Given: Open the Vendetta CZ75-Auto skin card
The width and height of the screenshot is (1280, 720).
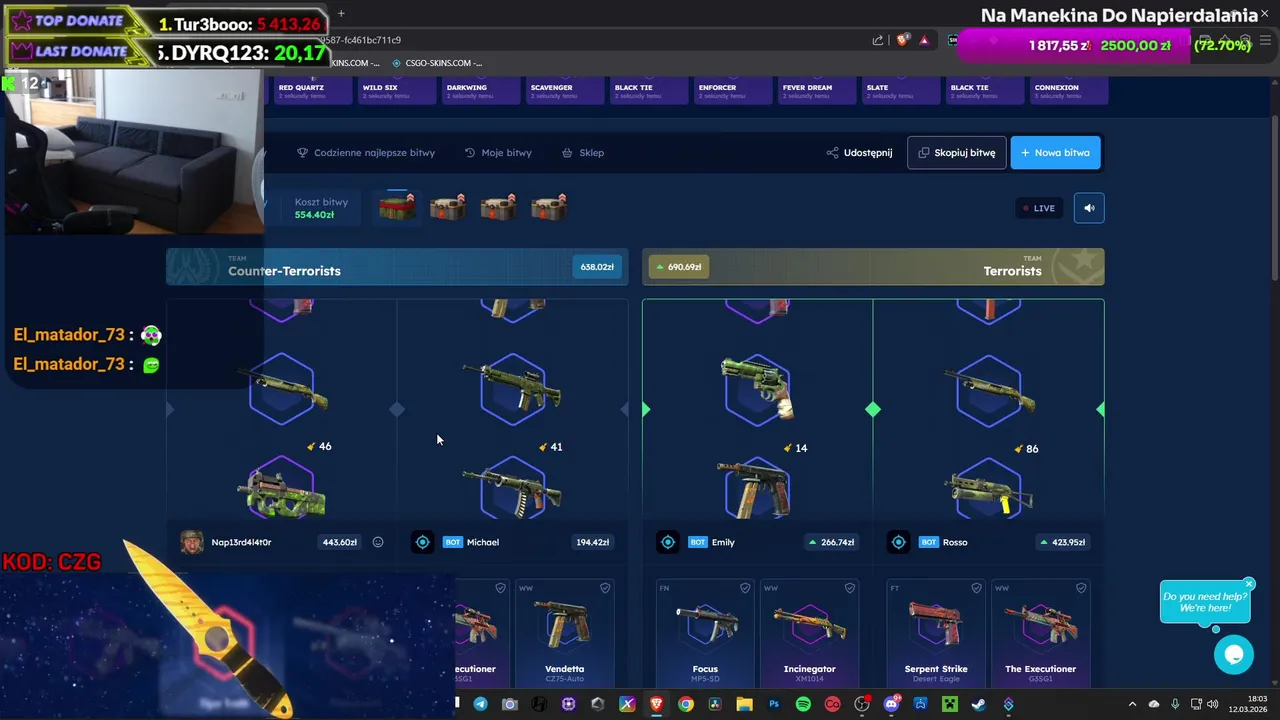Looking at the screenshot, I should tap(565, 633).
